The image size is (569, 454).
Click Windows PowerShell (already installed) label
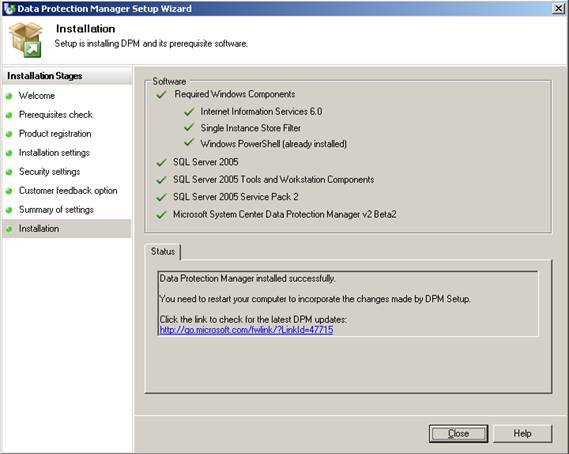coord(274,144)
